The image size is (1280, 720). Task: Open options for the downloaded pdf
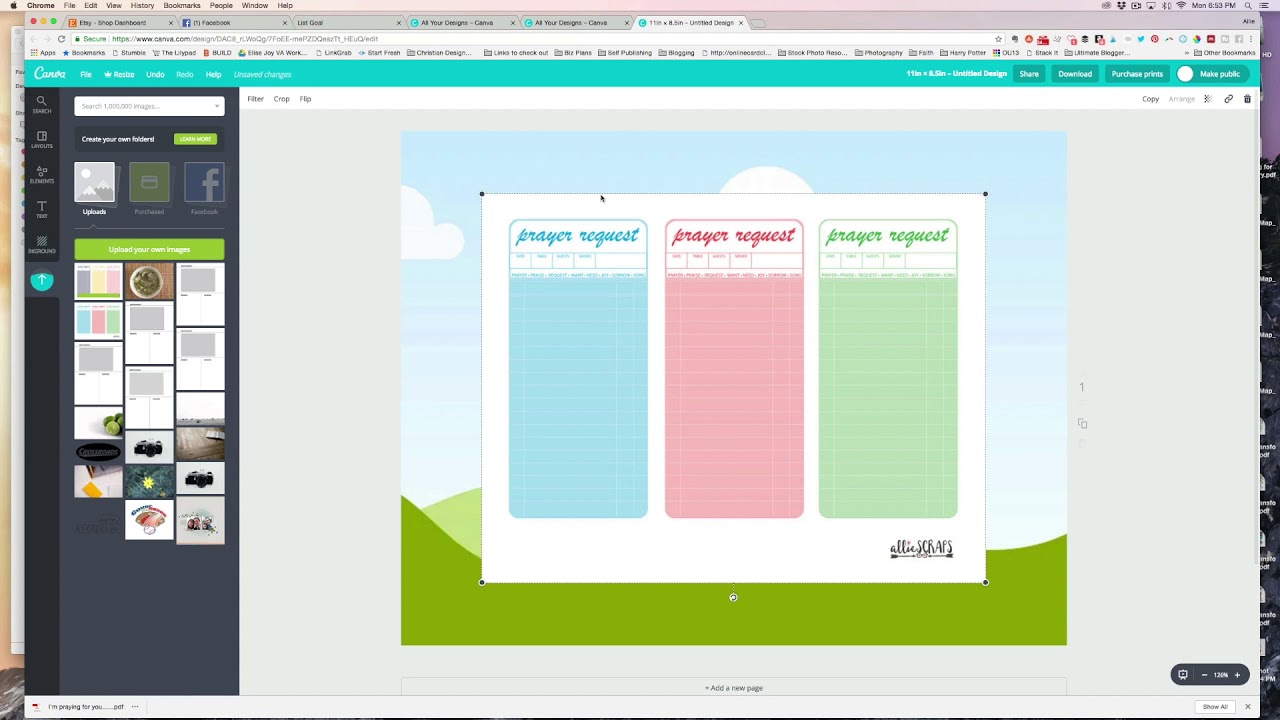coord(135,707)
